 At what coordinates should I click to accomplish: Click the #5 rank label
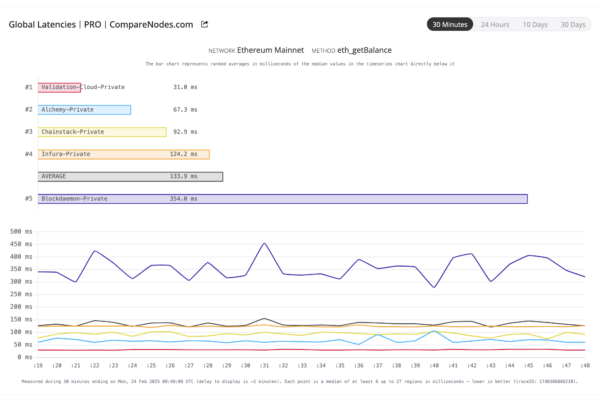click(x=29, y=199)
